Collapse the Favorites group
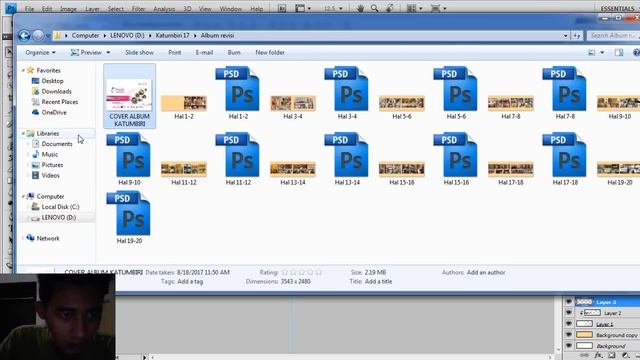The height and width of the screenshot is (360, 640). [23, 71]
